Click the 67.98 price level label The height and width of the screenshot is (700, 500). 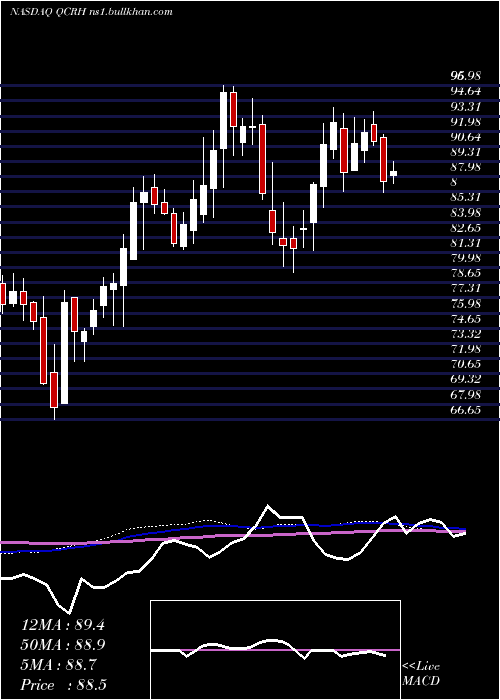(466, 395)
